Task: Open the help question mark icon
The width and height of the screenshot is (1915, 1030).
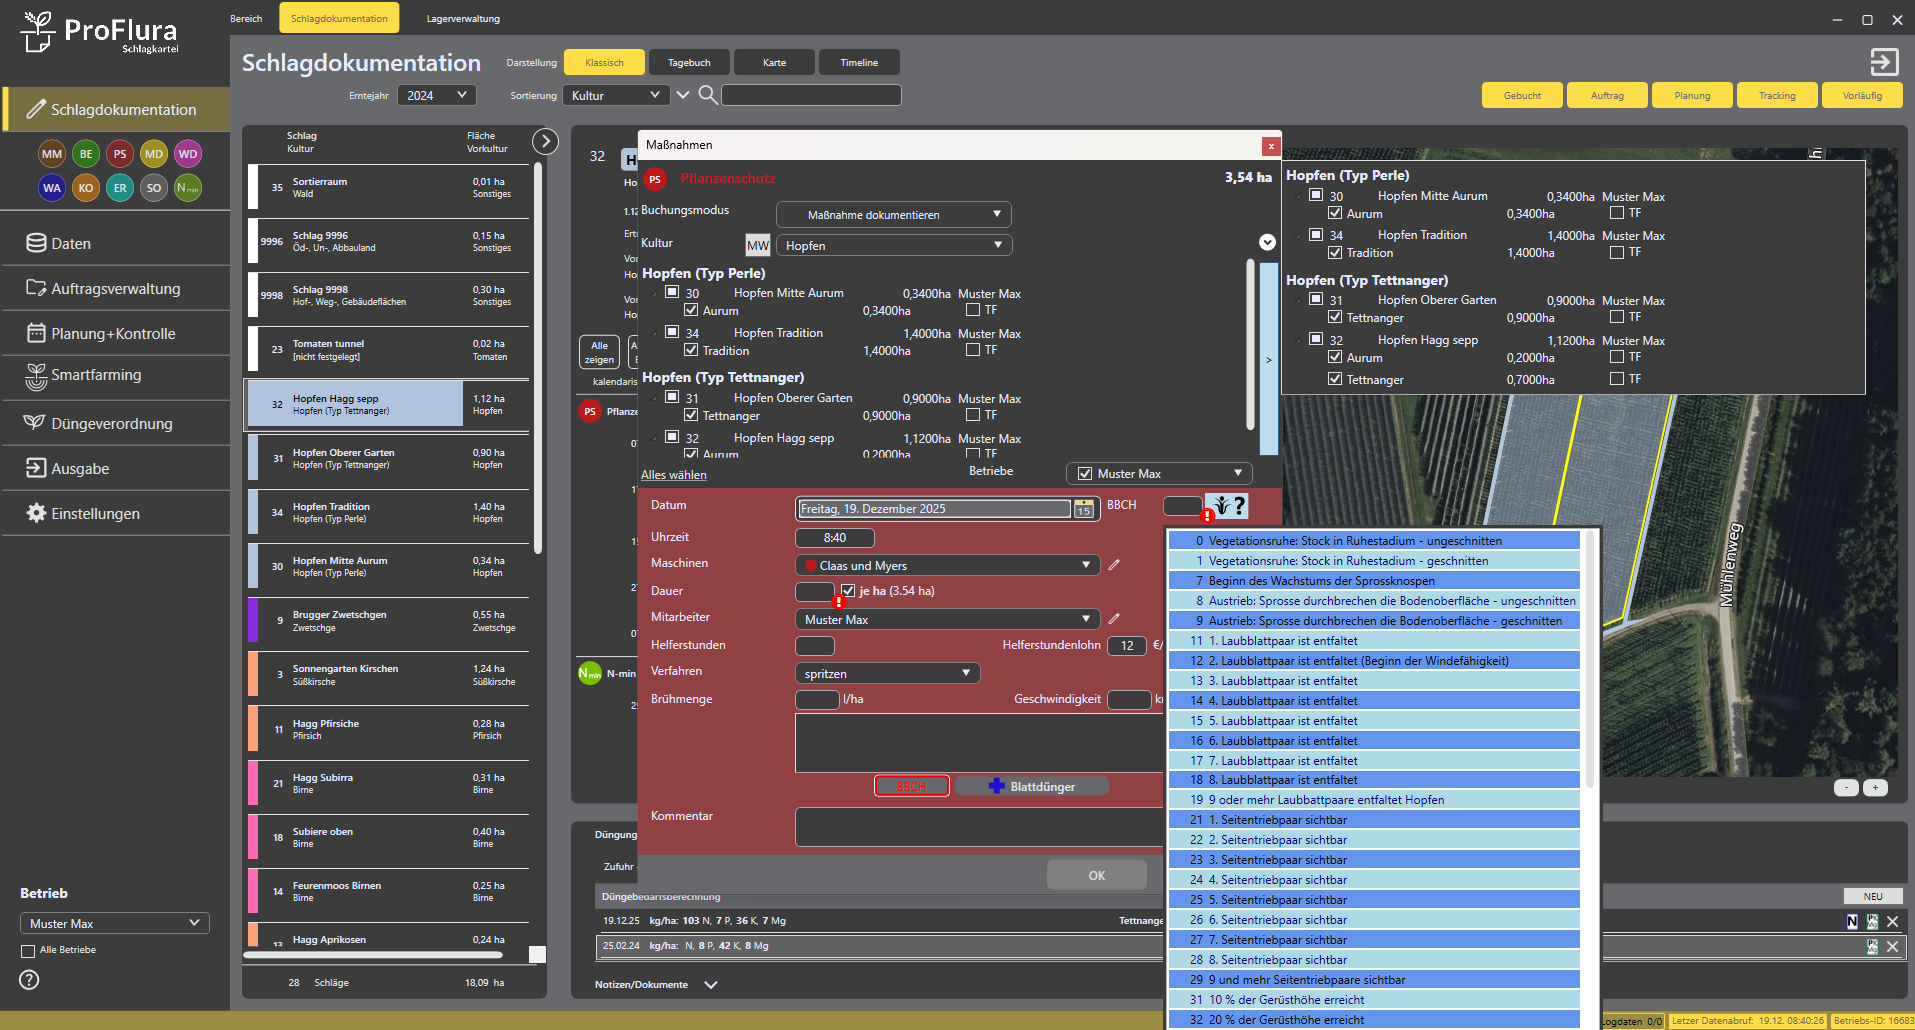Action: pyautogui.click(x=29, y=980)
